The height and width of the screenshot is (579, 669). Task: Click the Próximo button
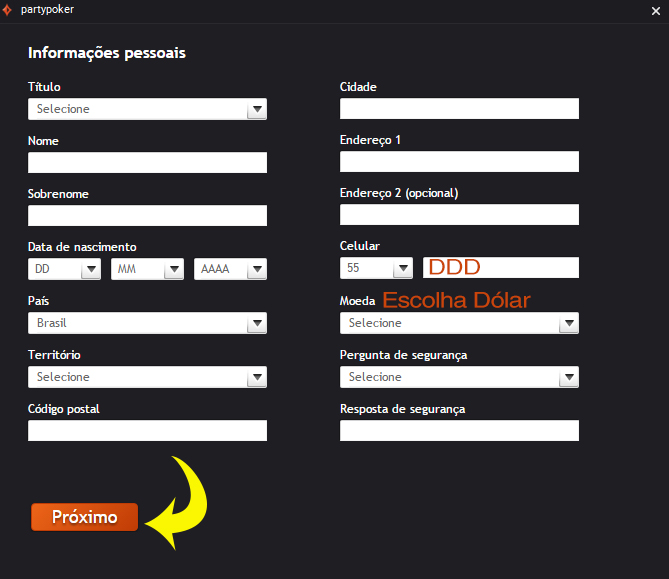pyautogui.click(x=84, y=517)
